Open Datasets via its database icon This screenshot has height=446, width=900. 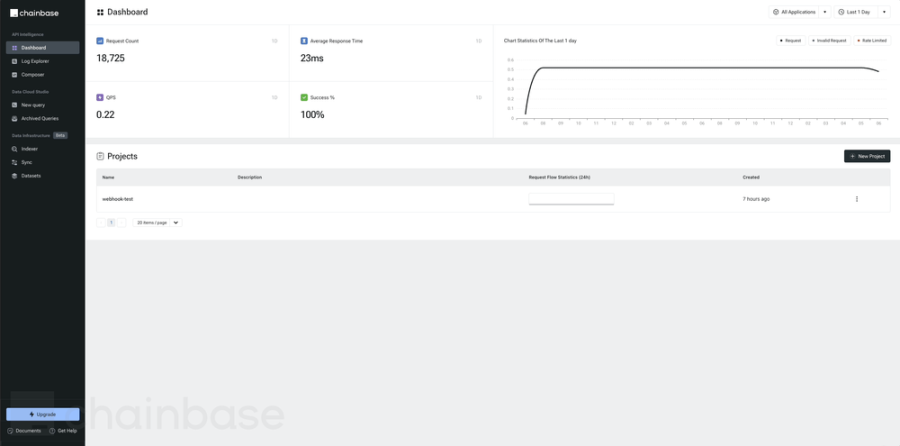coord(13,176)
